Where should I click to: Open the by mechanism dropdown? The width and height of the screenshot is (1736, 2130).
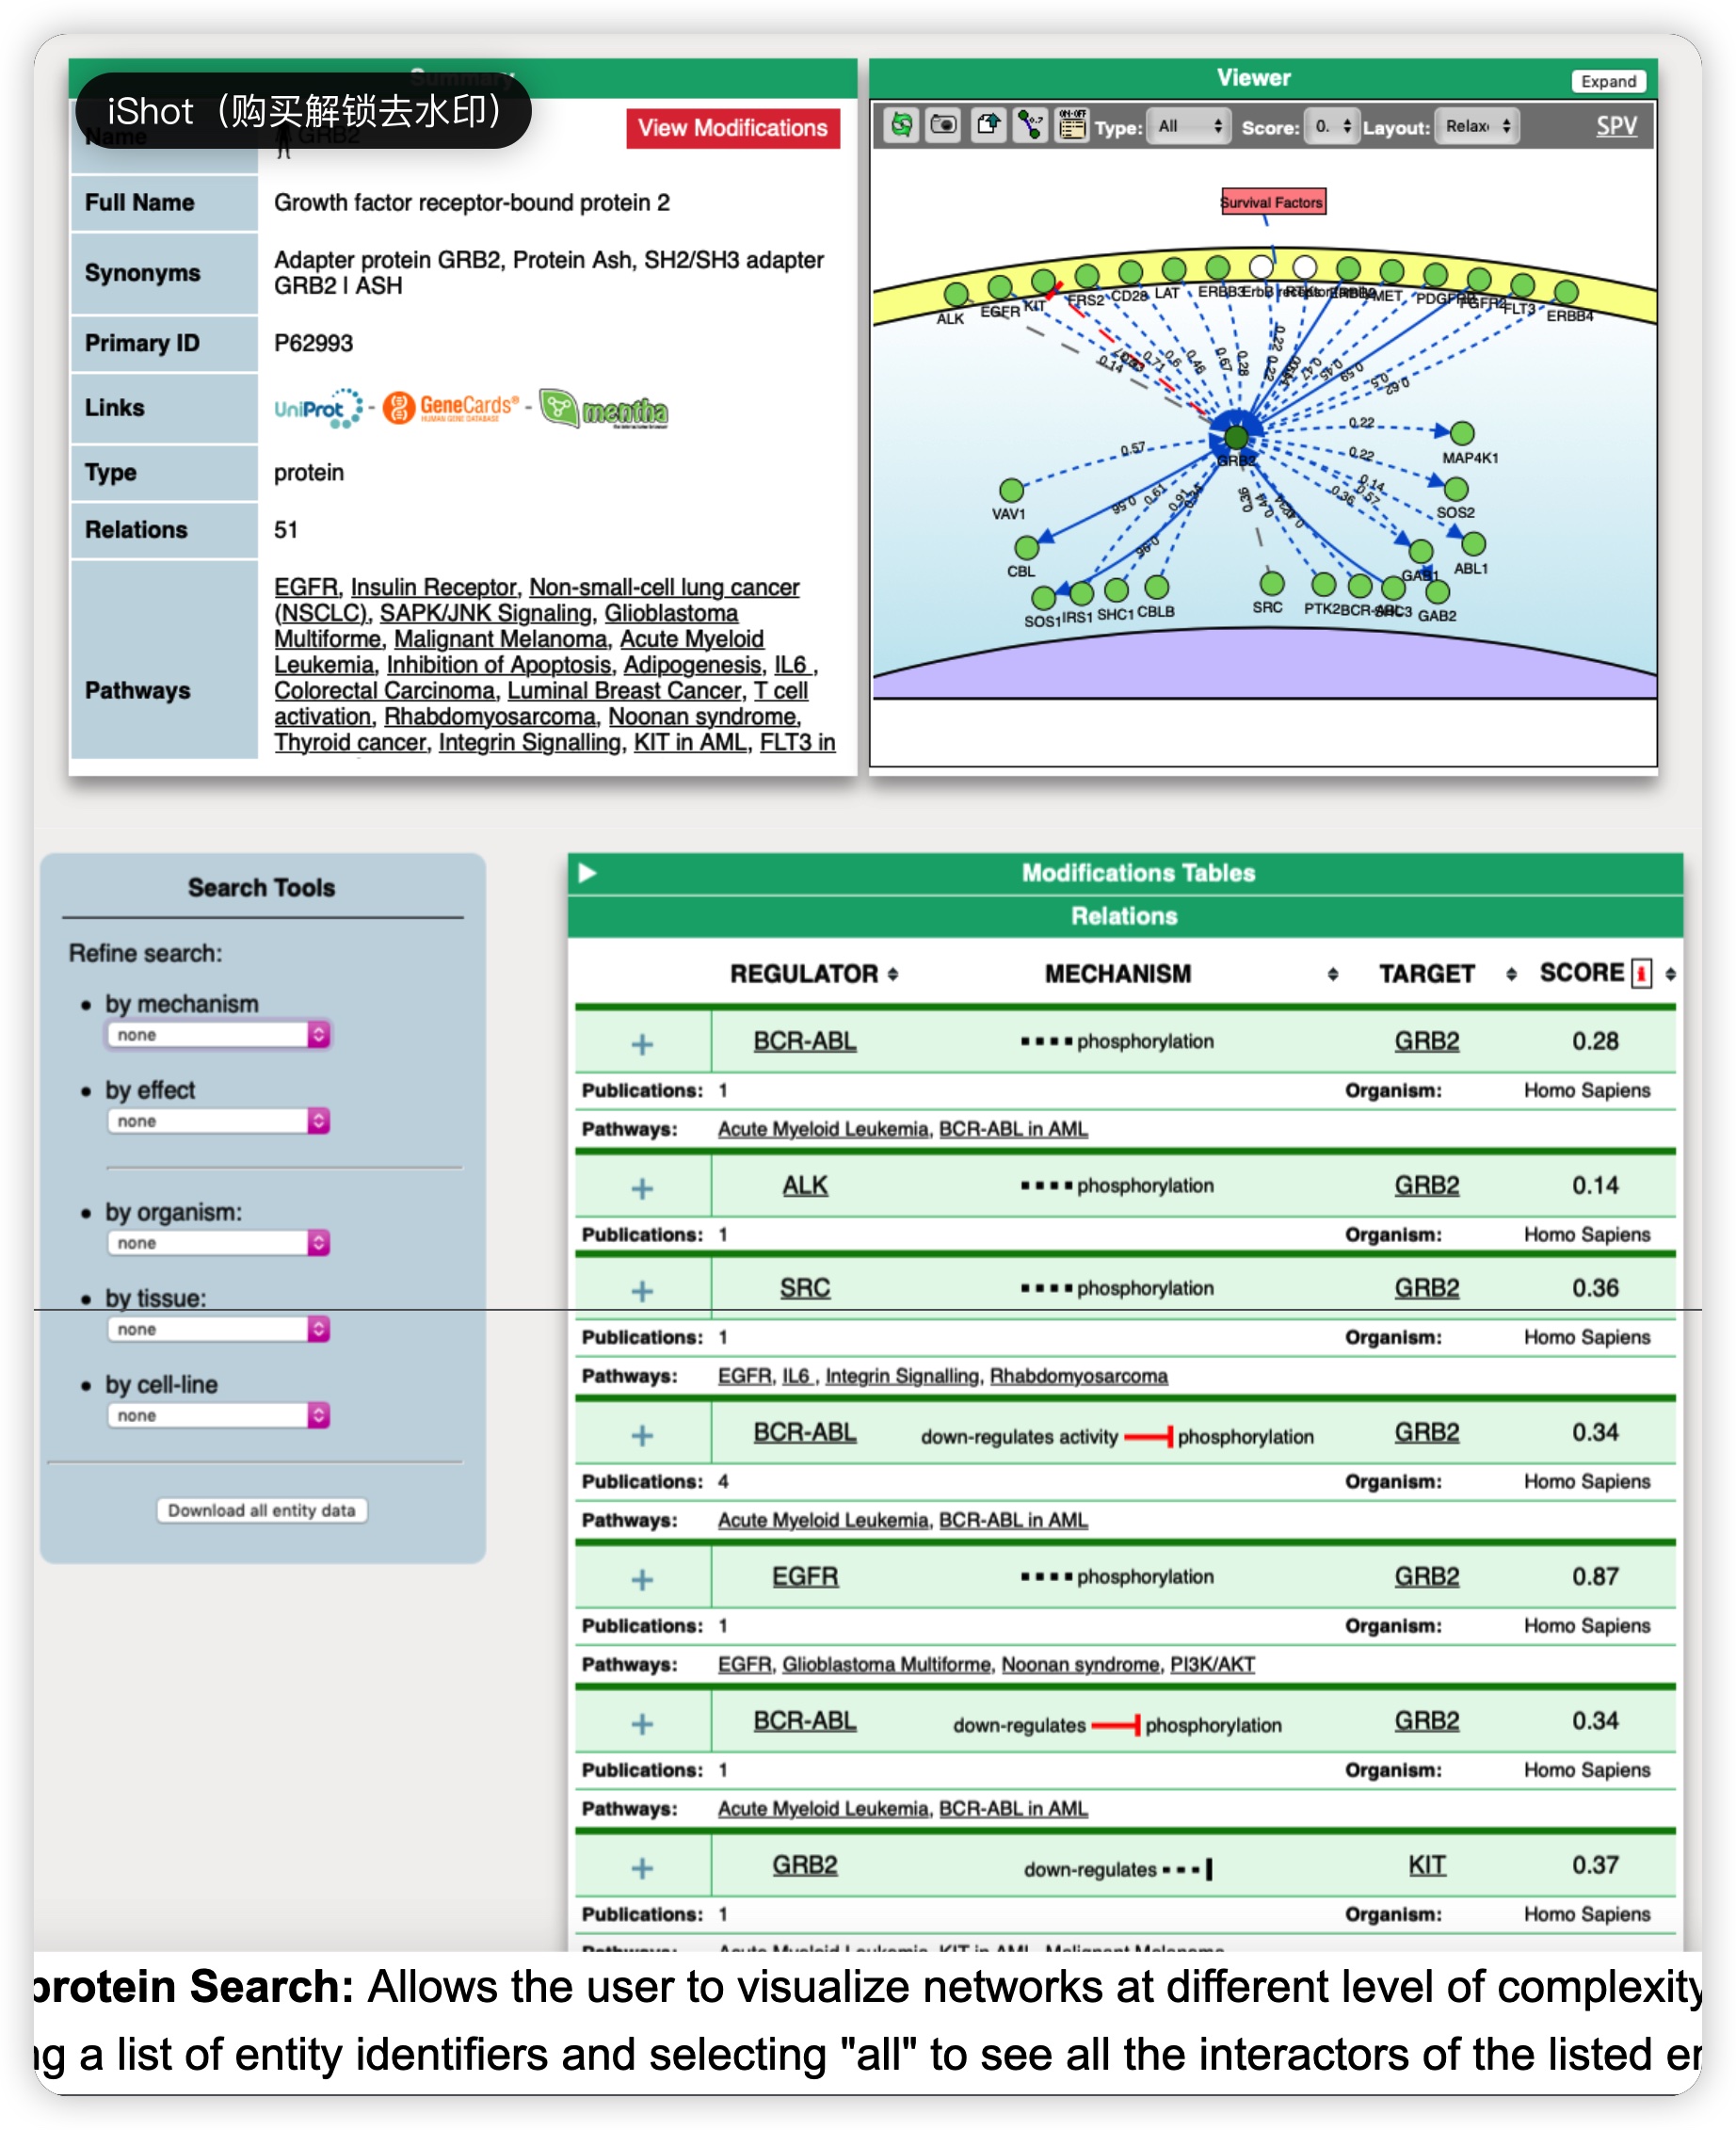[219, 1034]
